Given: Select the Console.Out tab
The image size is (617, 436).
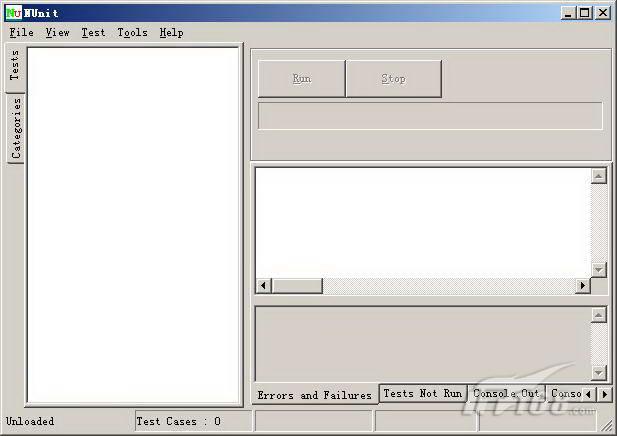Looking at the screenshot, I should 506,393.
